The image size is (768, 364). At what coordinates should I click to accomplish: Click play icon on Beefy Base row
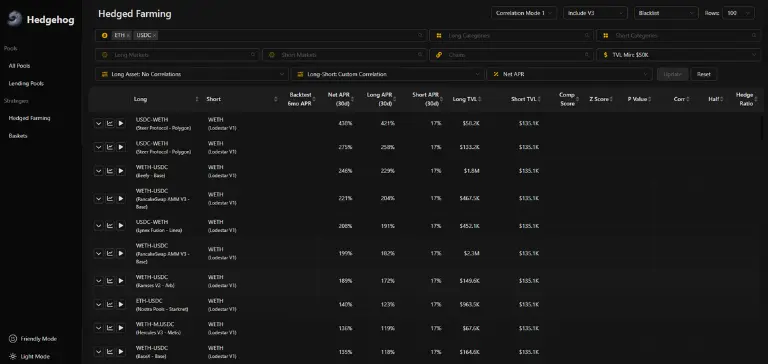(x=120, y=171)
